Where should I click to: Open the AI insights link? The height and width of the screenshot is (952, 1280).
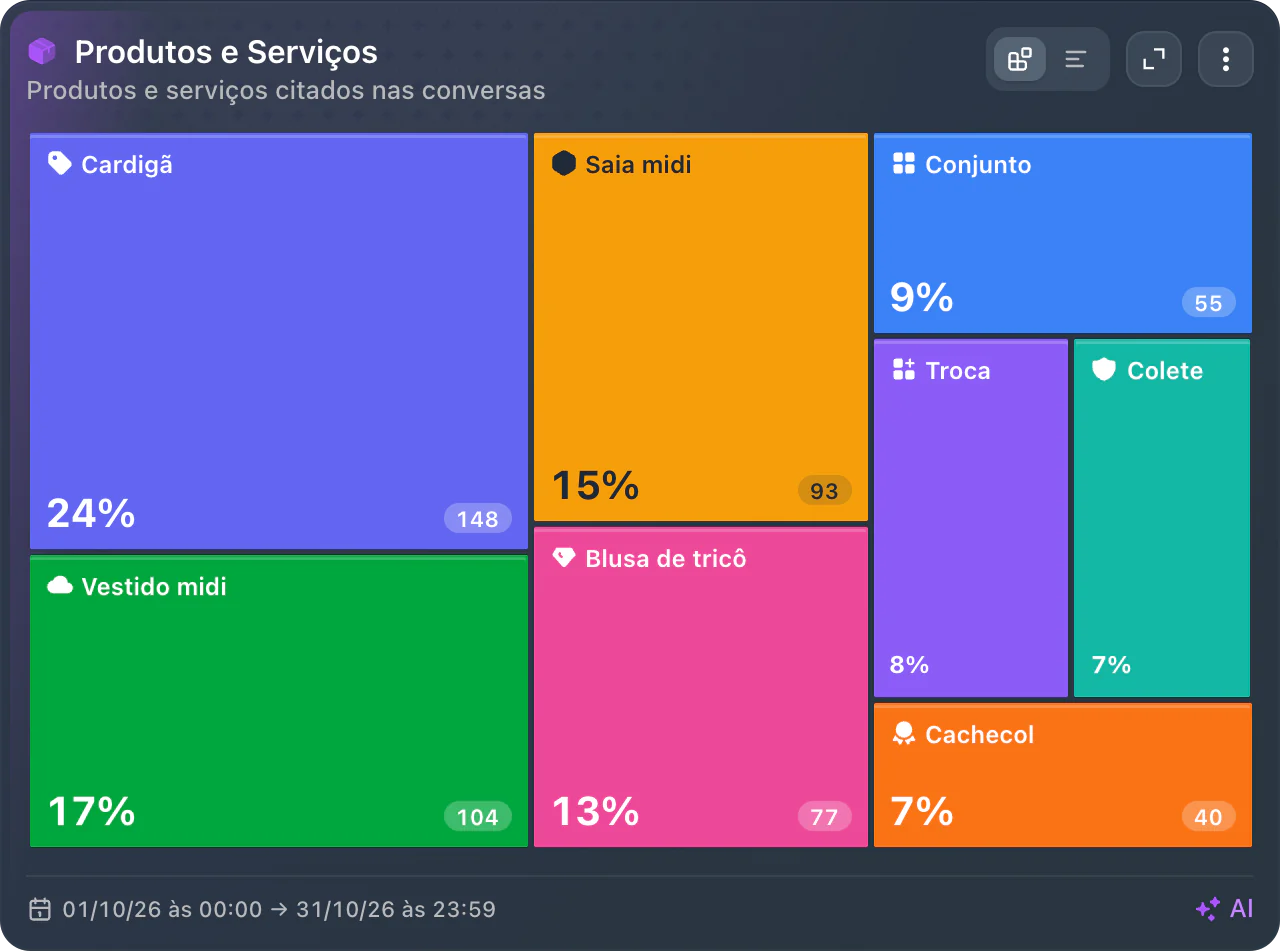[1225, 909]
